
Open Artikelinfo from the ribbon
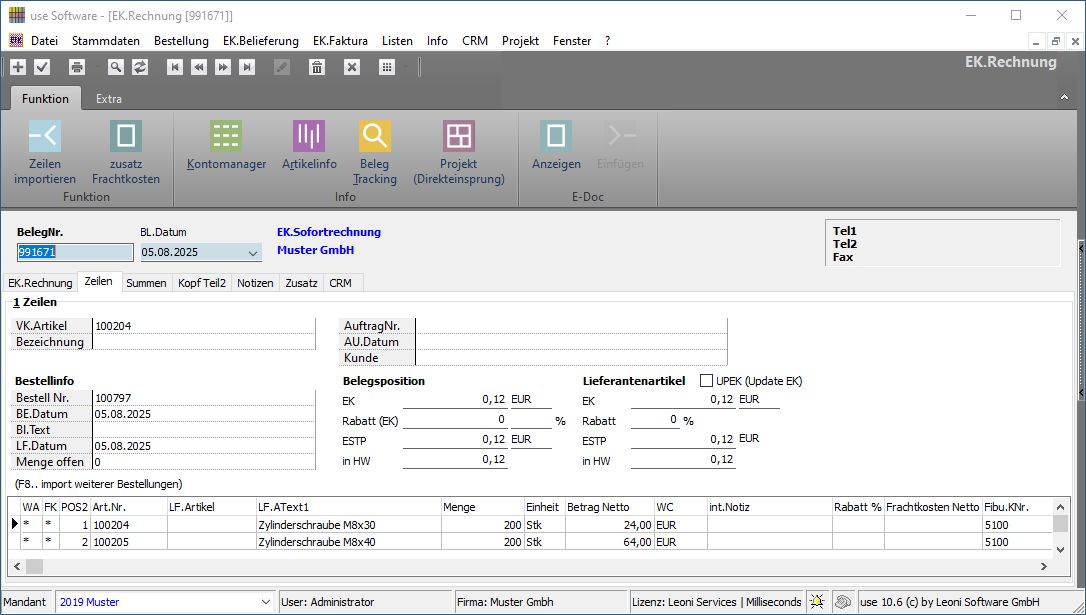pos(309,137)
